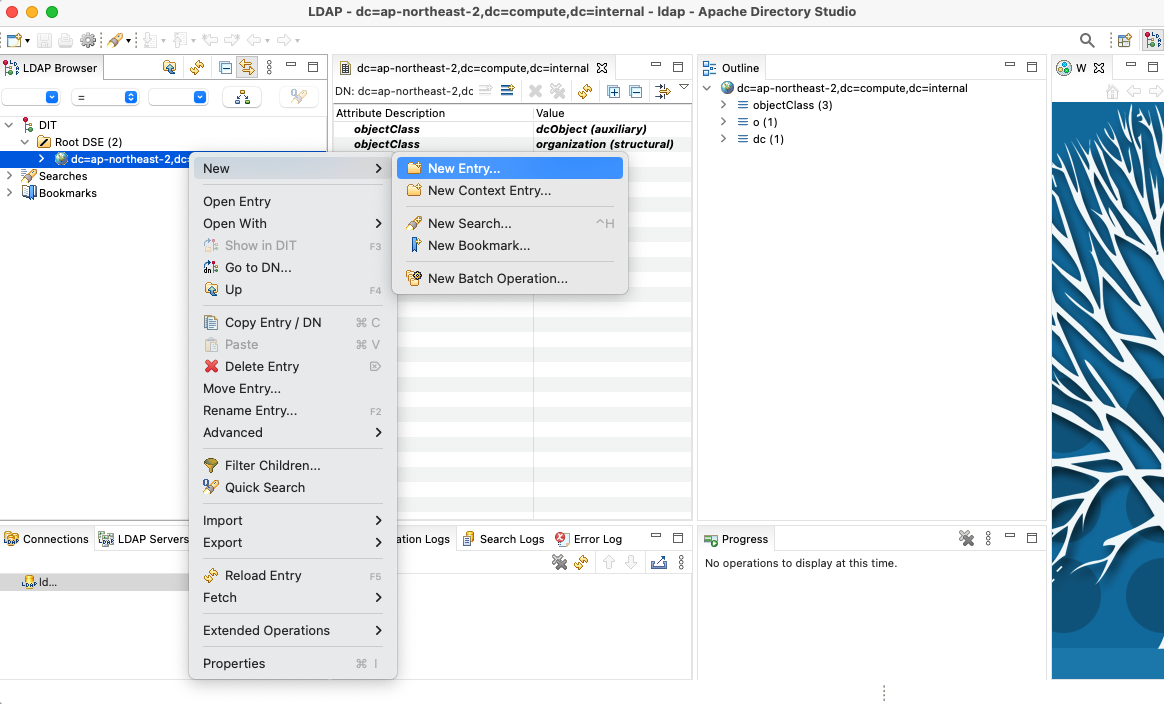Open the Advanced submenu
This screenshot has height=704, width=1164.
[x=292, y=432]
